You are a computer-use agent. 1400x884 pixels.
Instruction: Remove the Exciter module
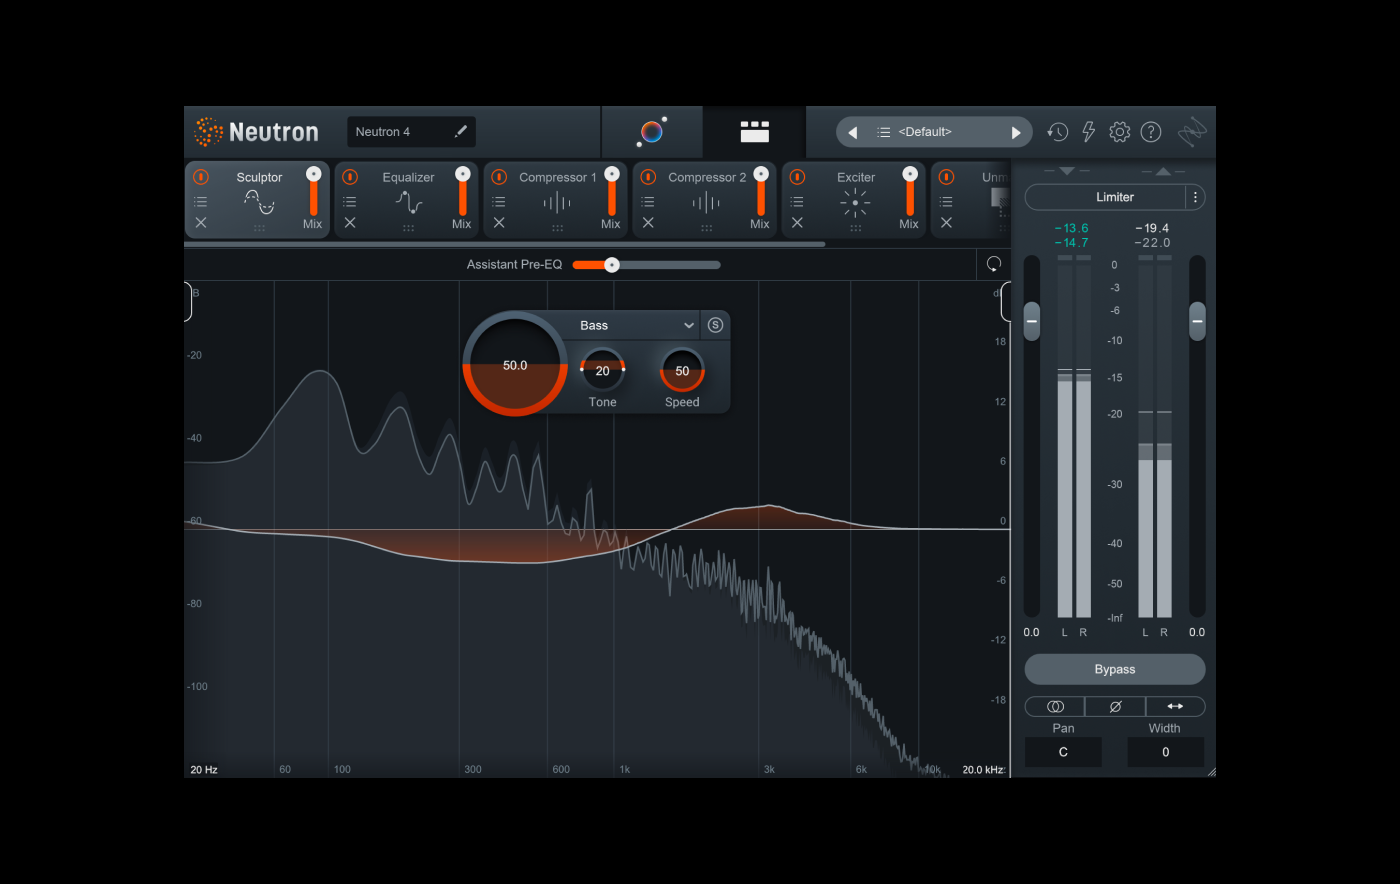797,223
